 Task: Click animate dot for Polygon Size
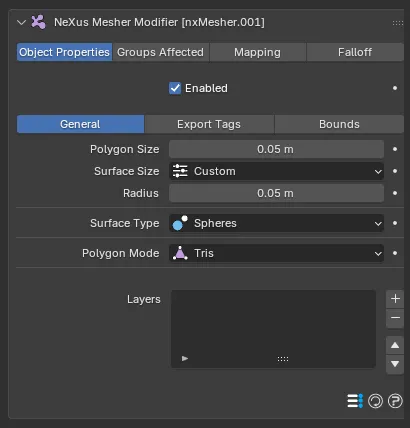395,149
